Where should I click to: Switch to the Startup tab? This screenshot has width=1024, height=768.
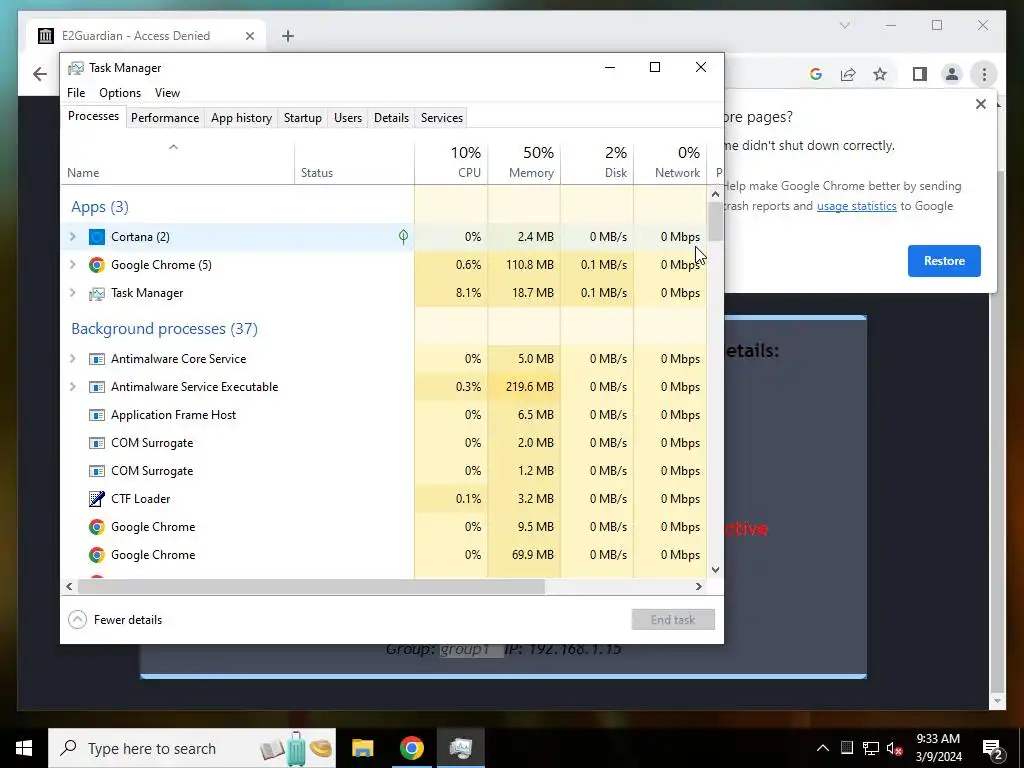tap(302, 118)
